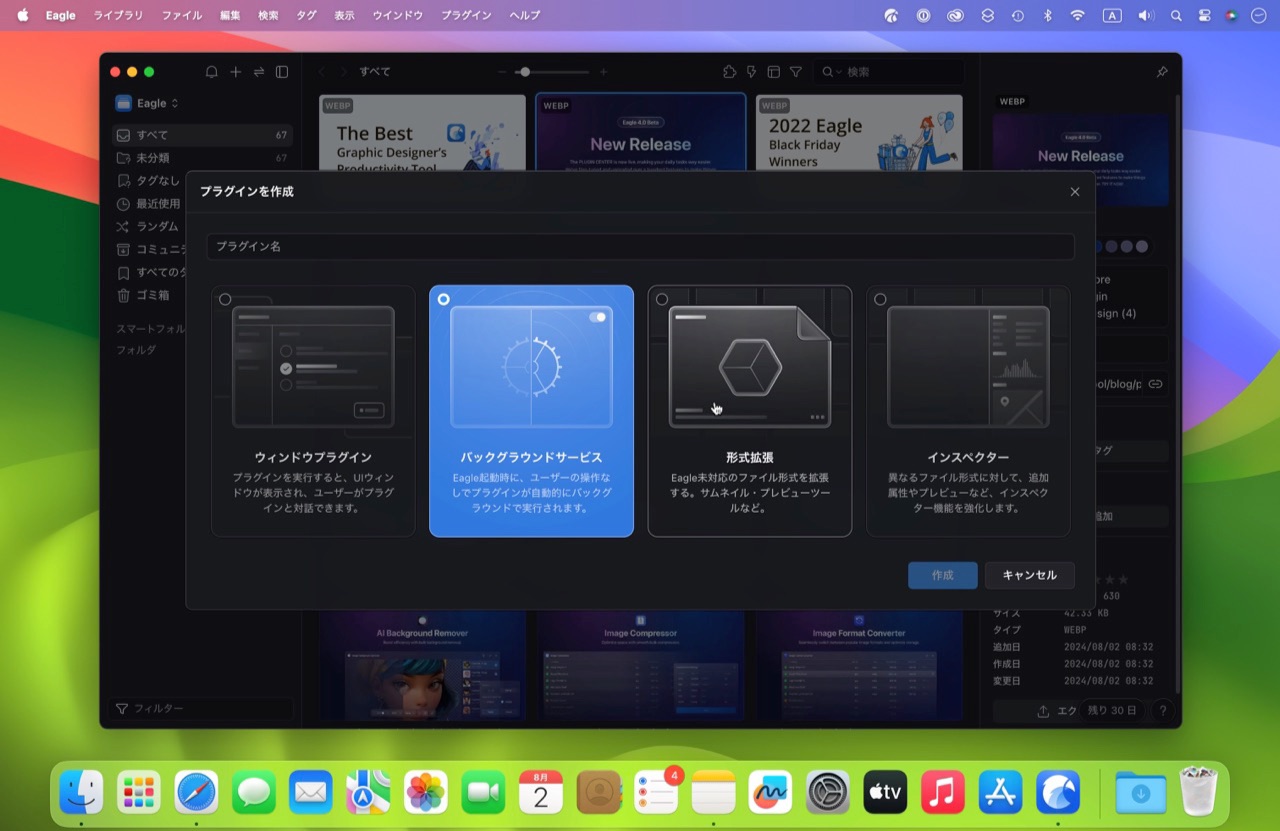Open The Best Graphic Designer's thumbnail
Screen dimensions: 1280x831
tap(422, 133)
